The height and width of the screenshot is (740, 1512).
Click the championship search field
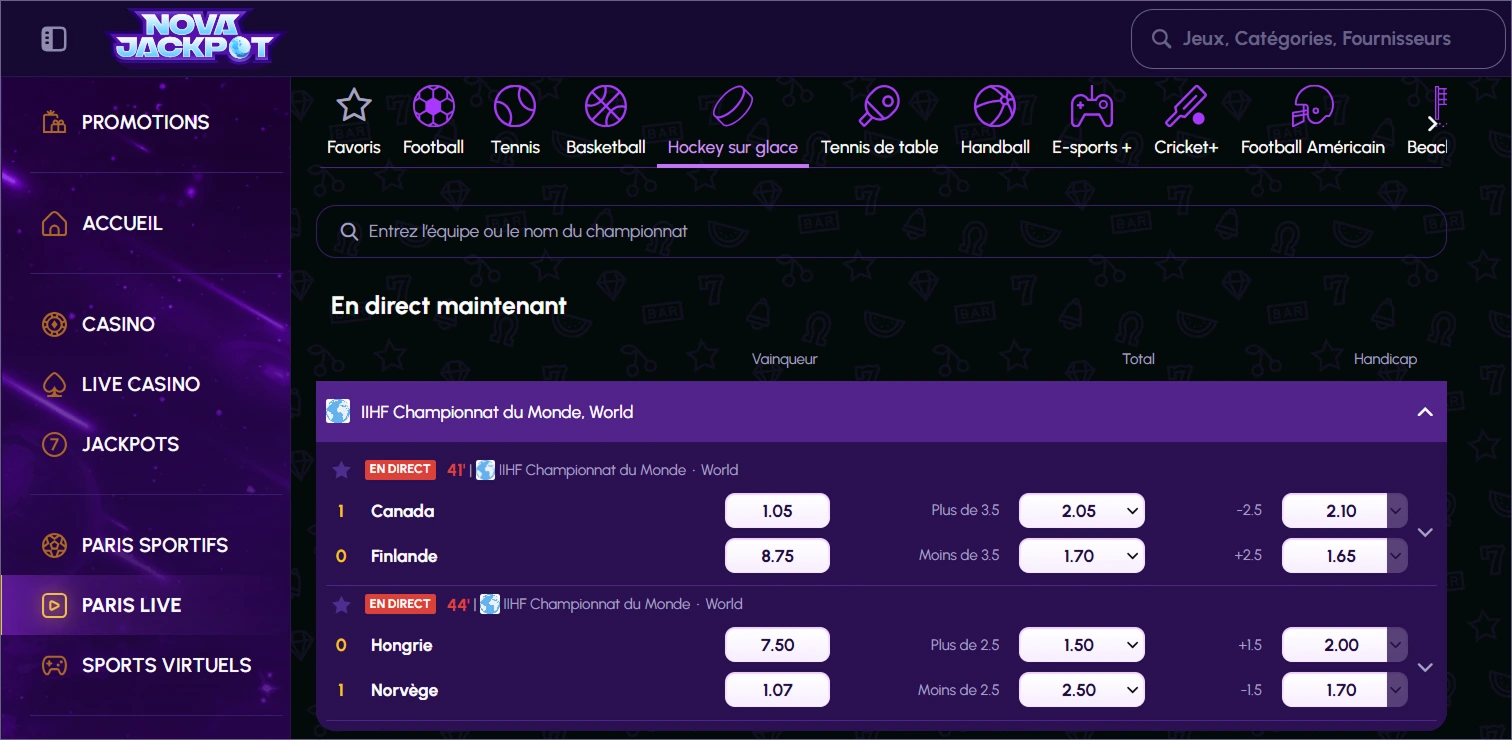(x=880, y=231)
